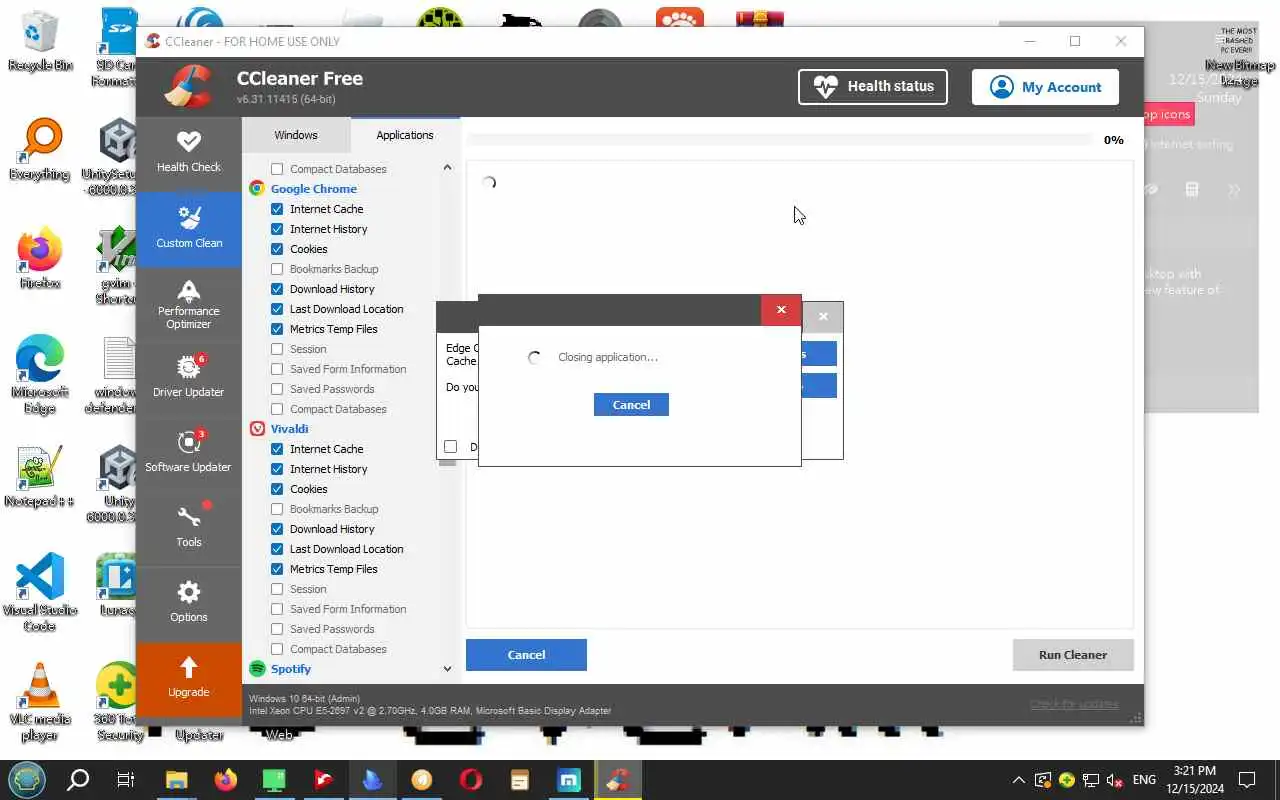Screen dimensions: 1280x800
Task: Click the ENG language indicator in tray
Action: tap(1144, 780)
